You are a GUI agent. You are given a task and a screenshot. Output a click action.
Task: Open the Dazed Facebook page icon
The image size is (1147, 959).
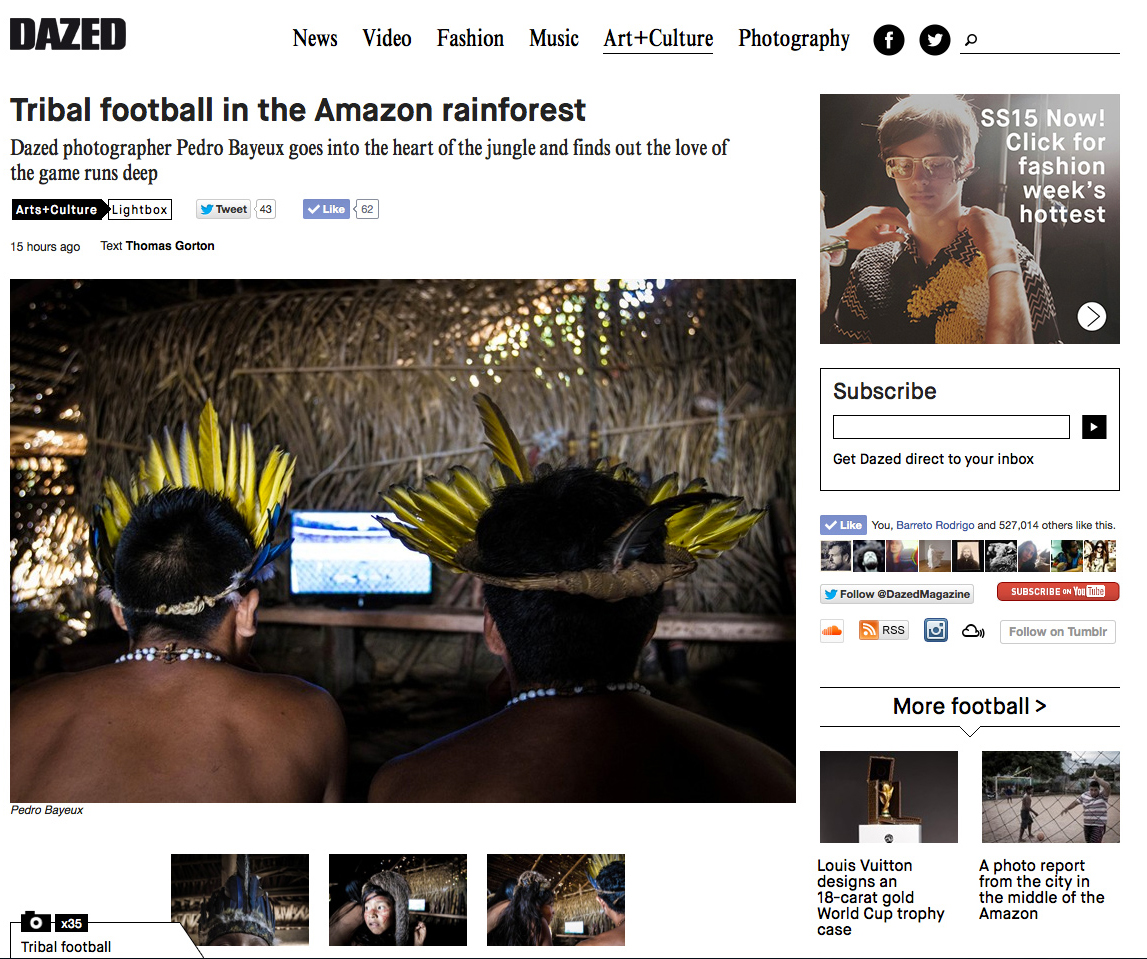click(x=889, y=40)
